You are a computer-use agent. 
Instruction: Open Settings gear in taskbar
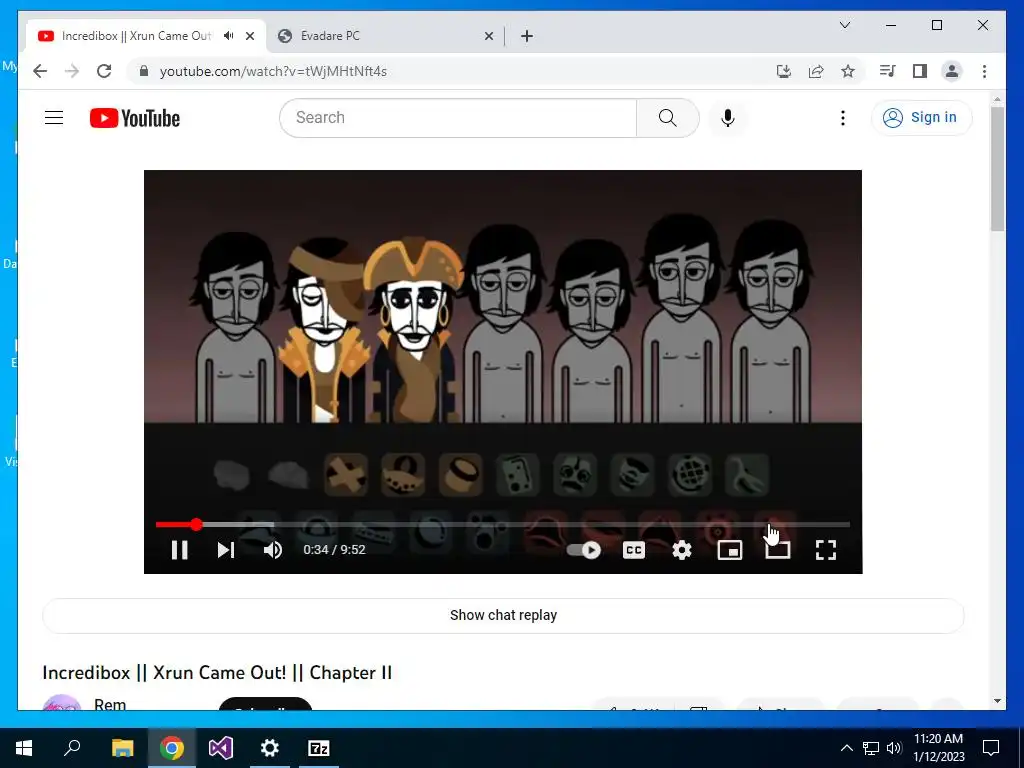tap(270, 748)
